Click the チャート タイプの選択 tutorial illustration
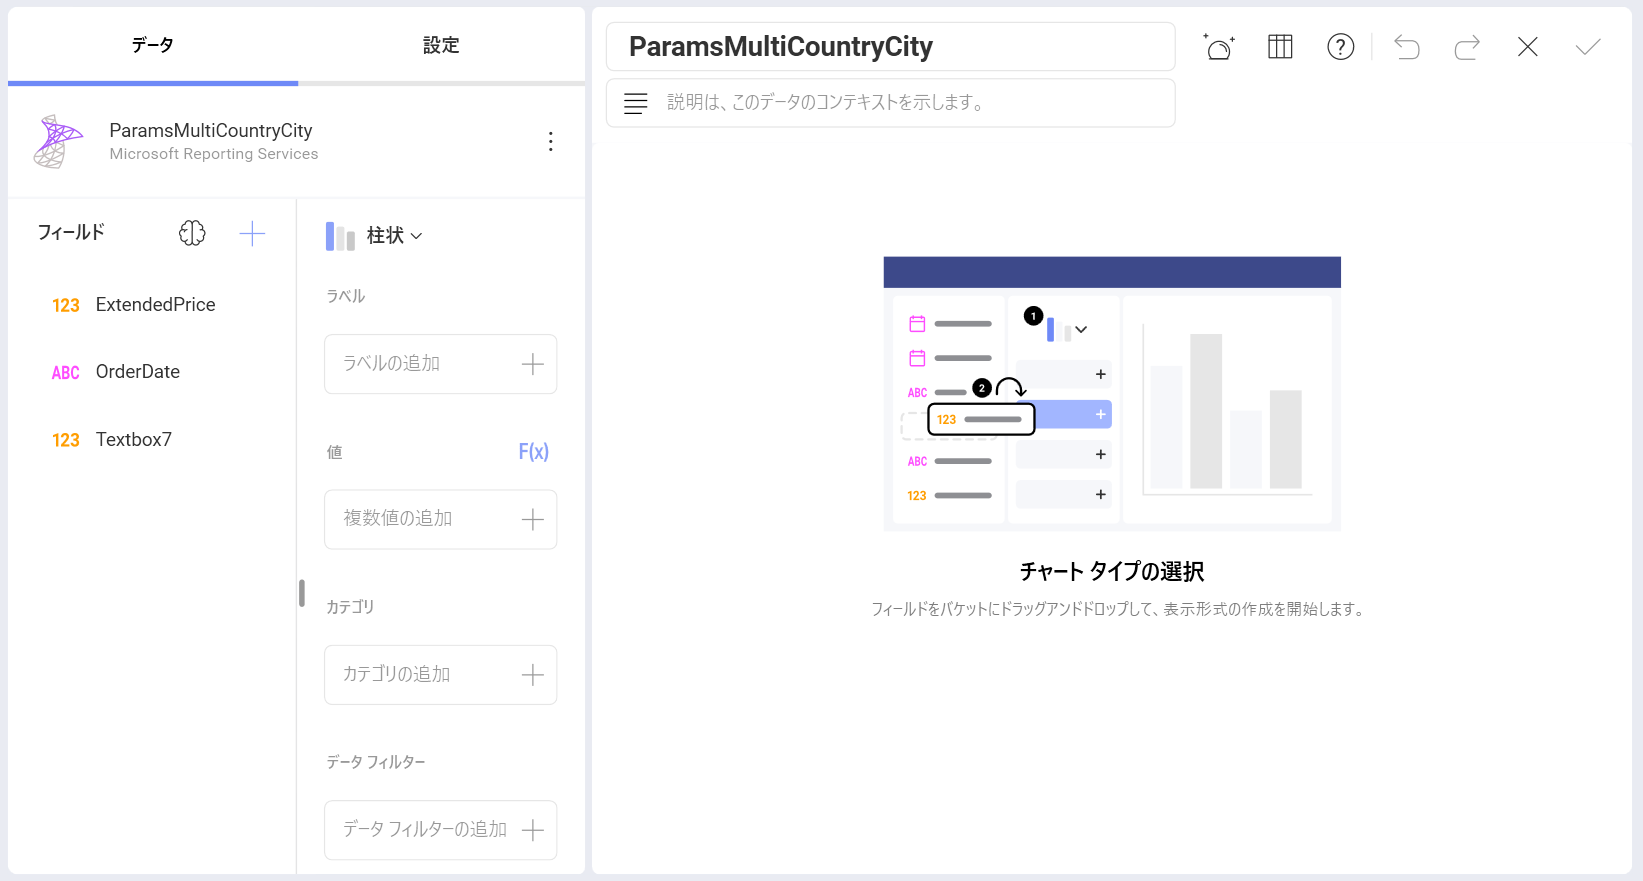Image resolution: width=1643 pixels, height=881 pixels. click(x=1112, y=393)
